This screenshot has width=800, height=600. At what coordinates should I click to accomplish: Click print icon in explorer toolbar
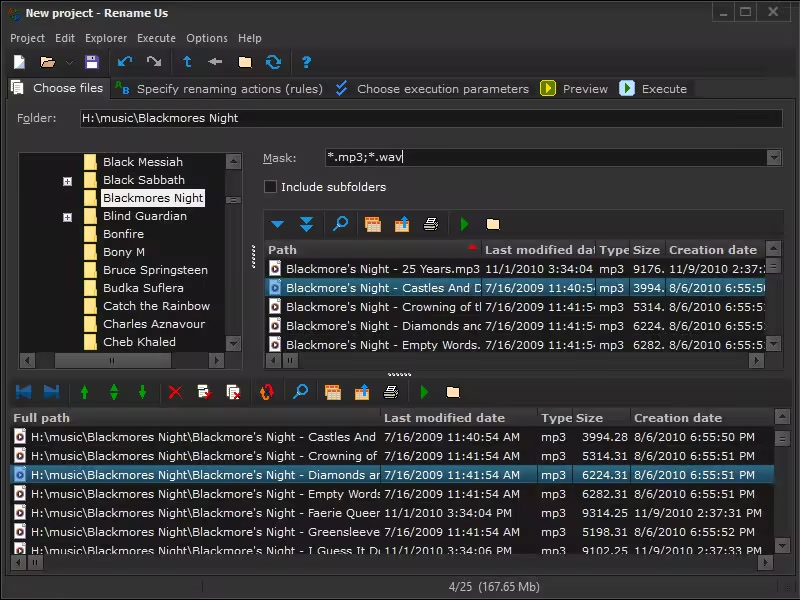(x=431, y=224)
